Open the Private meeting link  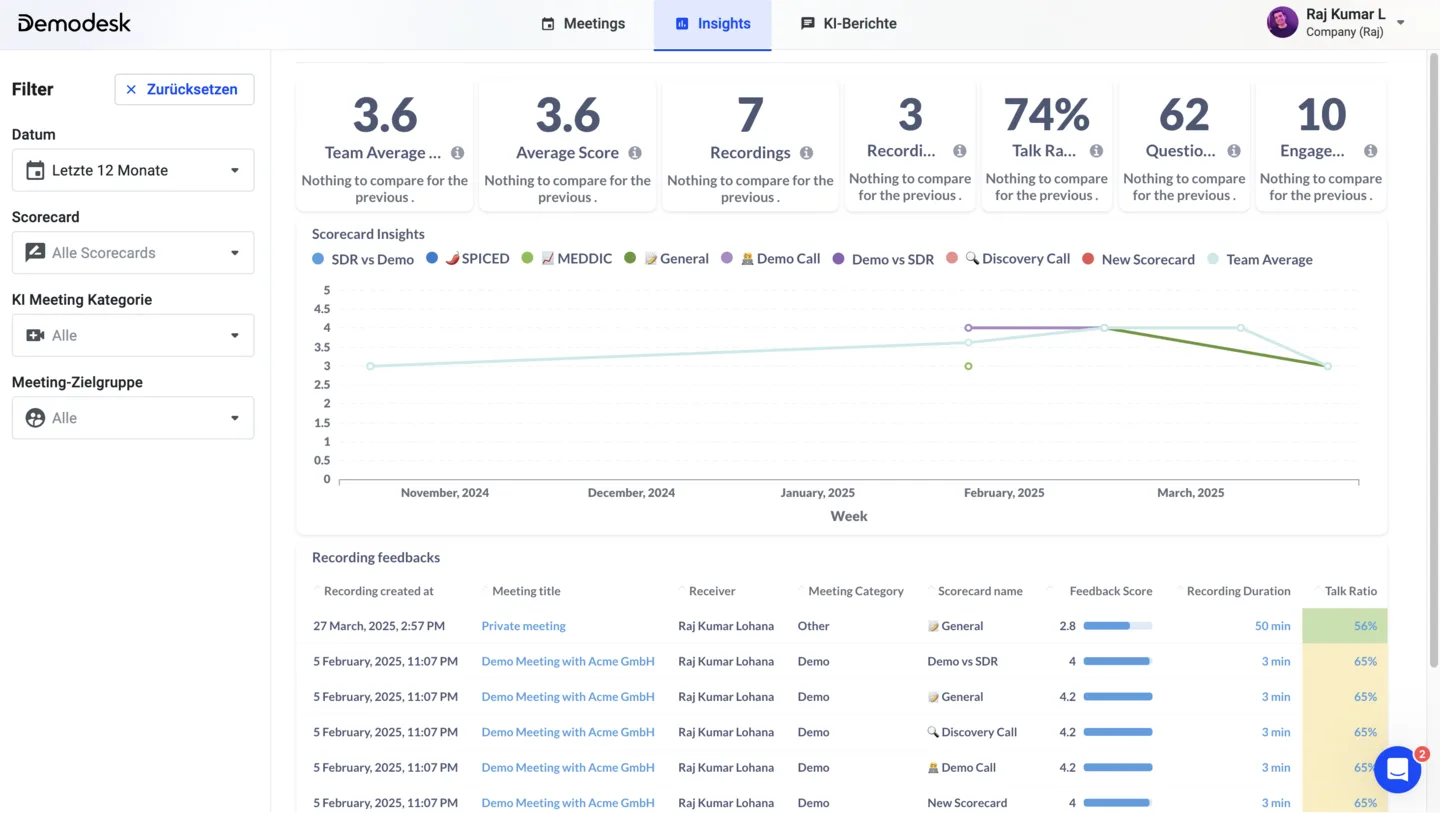click(523, 626)
